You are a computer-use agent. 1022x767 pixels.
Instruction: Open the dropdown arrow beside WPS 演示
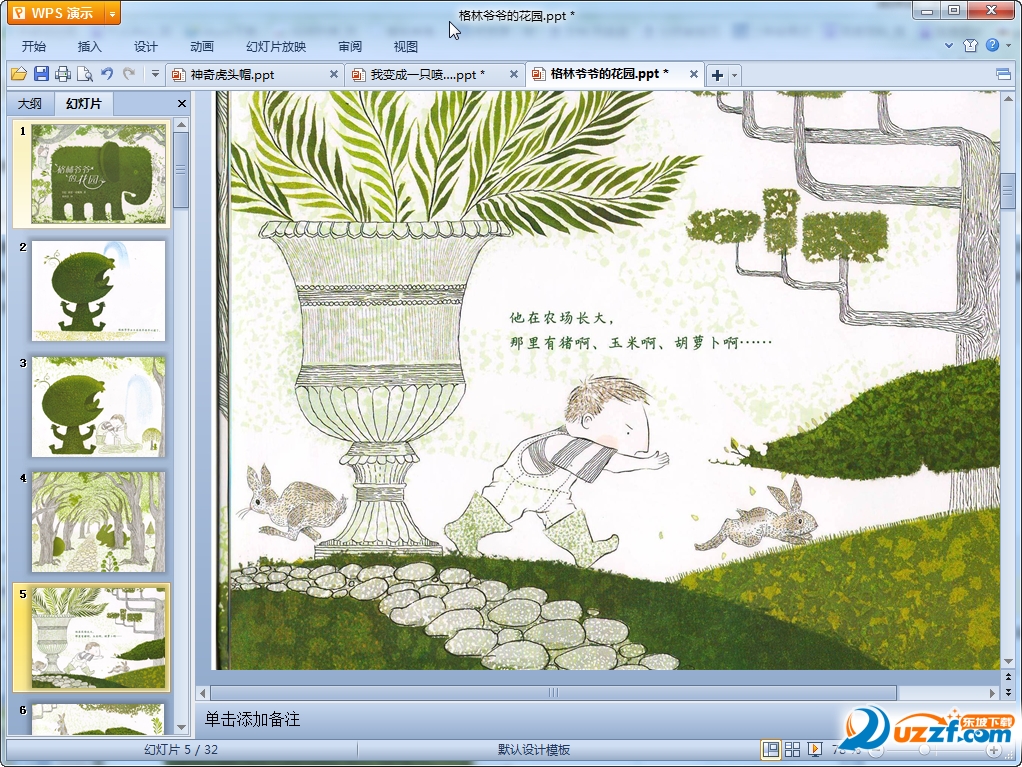(113, 13)
